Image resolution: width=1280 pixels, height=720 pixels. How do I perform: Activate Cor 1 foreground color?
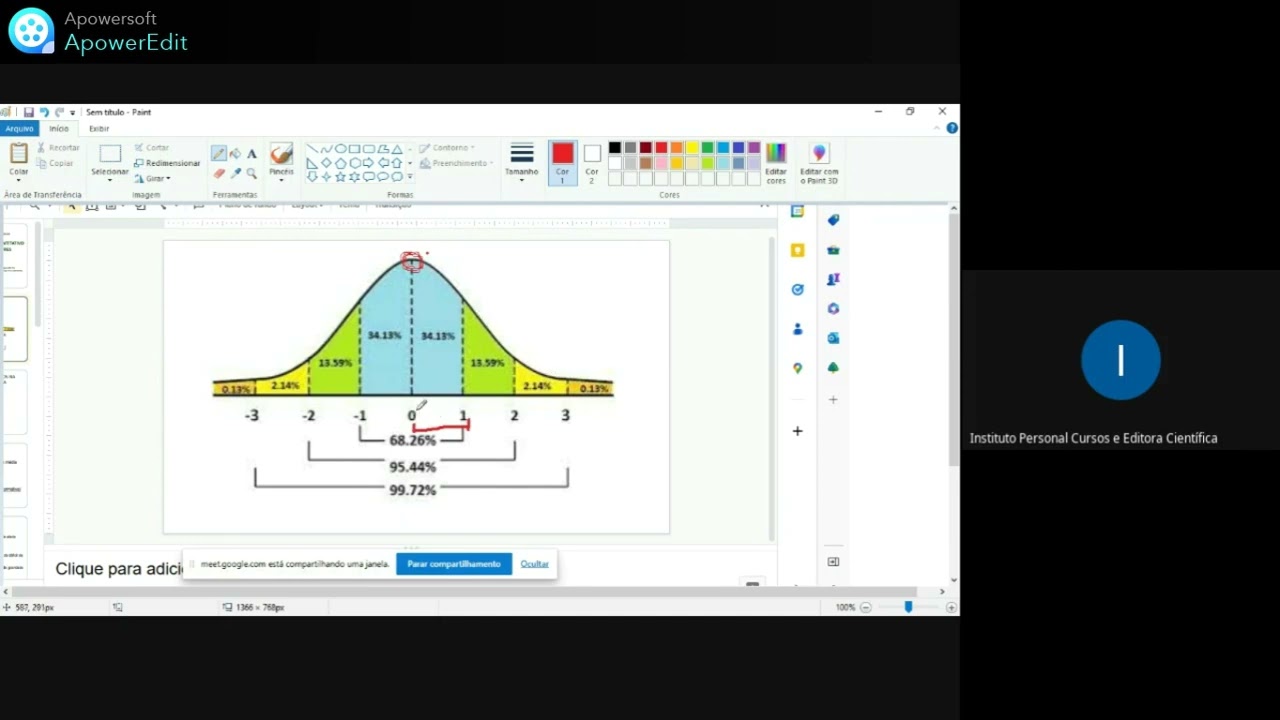(562, 163)
